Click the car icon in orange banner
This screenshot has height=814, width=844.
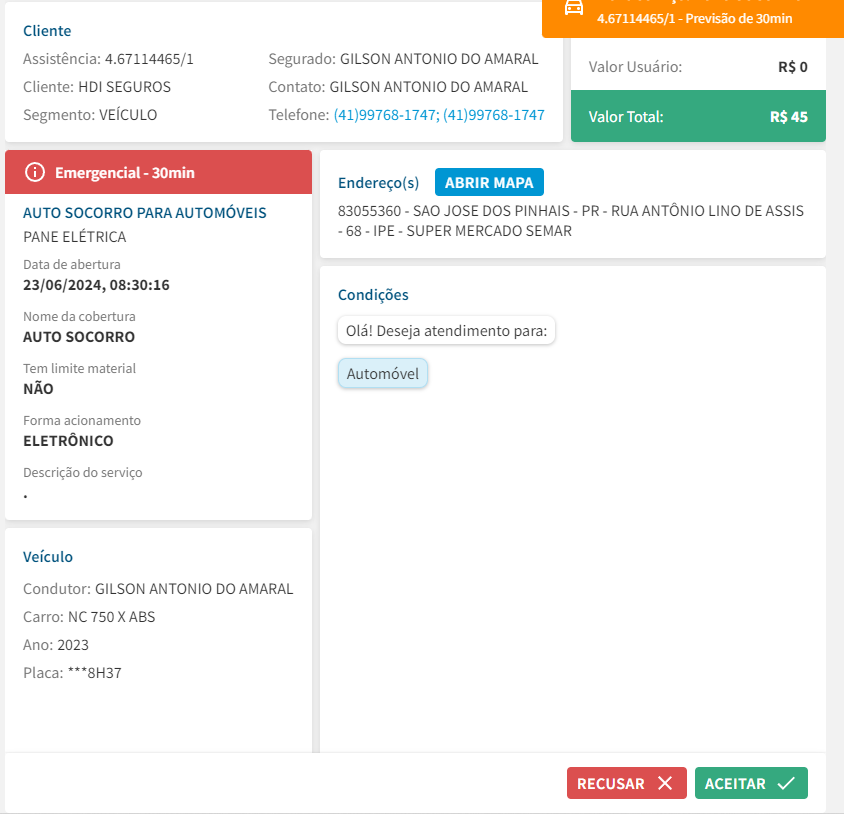click(574, 8)
